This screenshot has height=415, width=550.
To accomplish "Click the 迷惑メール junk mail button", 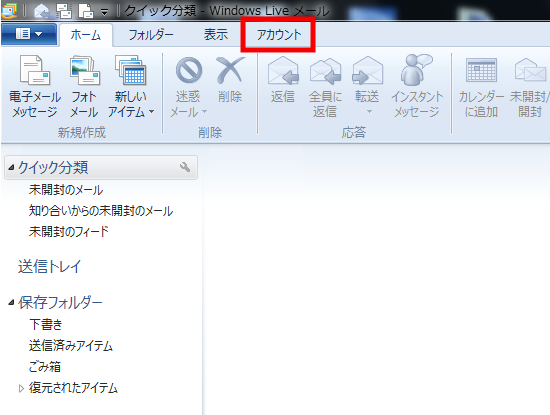I will coord(188,87).
